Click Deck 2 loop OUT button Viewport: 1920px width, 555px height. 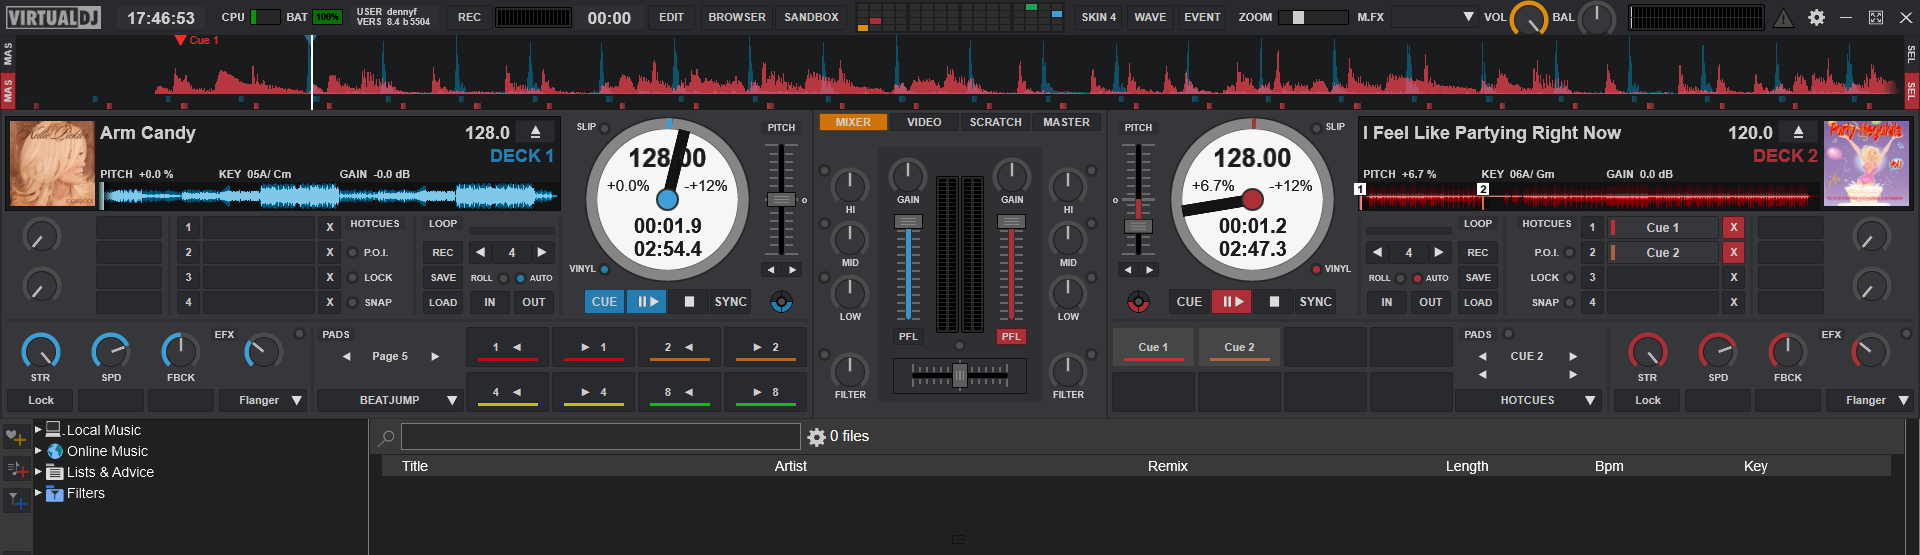coord(1431,302)
